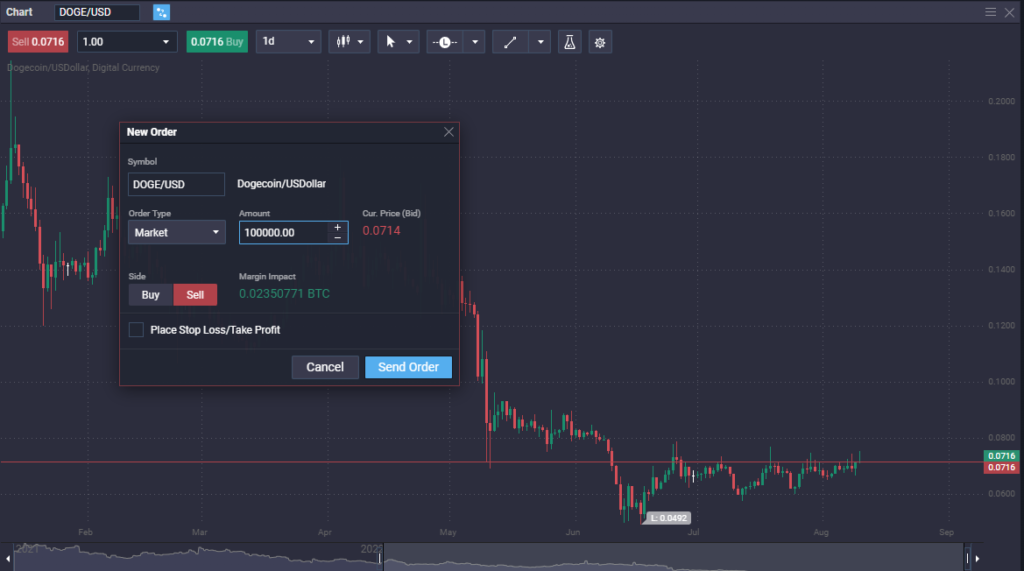Image resolution: width=1024 pixels, height=571 pixels.
Task: Choose Buy side in order dialog
Action: tap(151, 295)
